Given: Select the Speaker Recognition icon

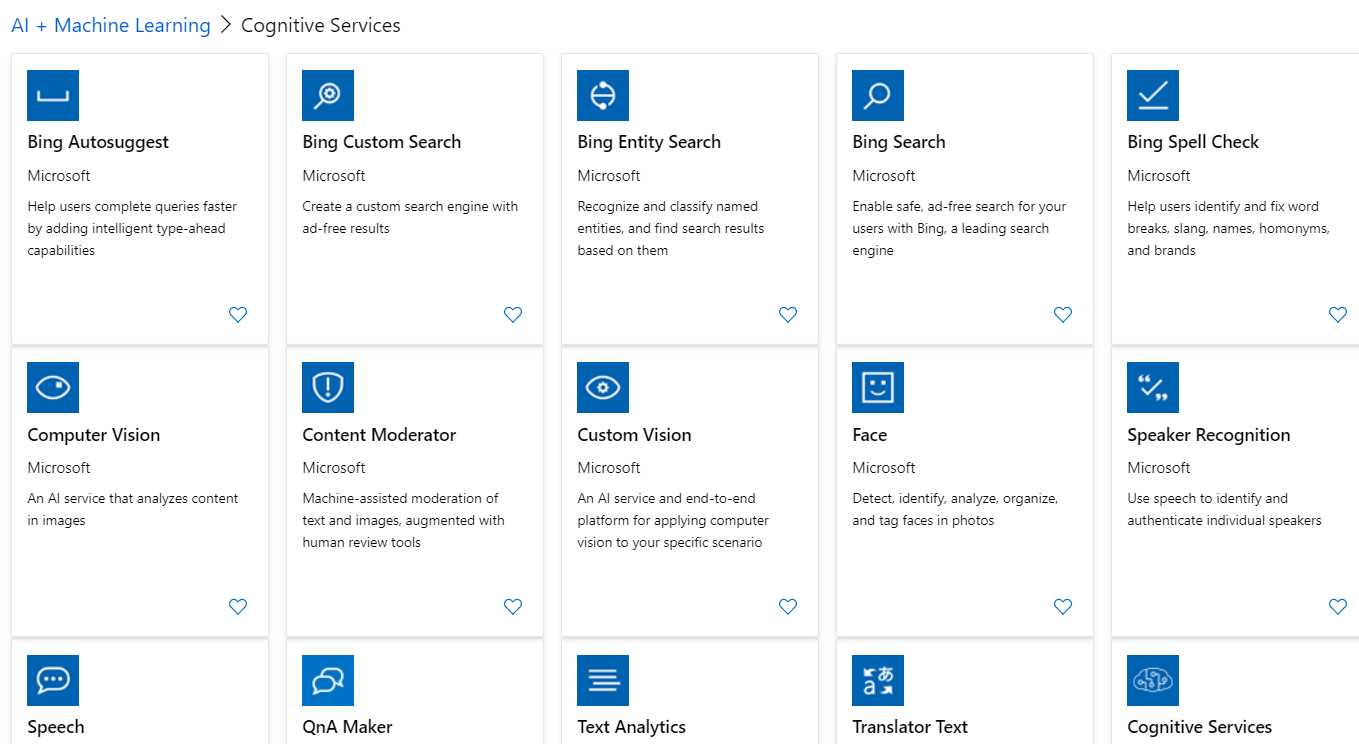Looking at the screenshot, I should 1153,387.
